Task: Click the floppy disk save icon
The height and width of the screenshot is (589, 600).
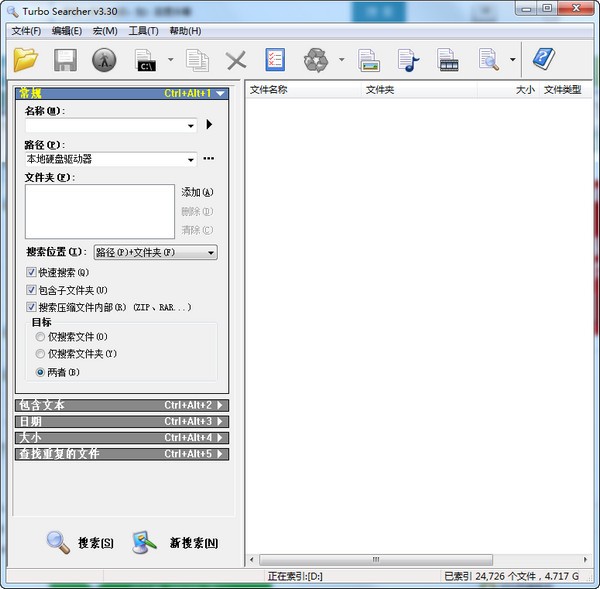Action: click(65, 60)
